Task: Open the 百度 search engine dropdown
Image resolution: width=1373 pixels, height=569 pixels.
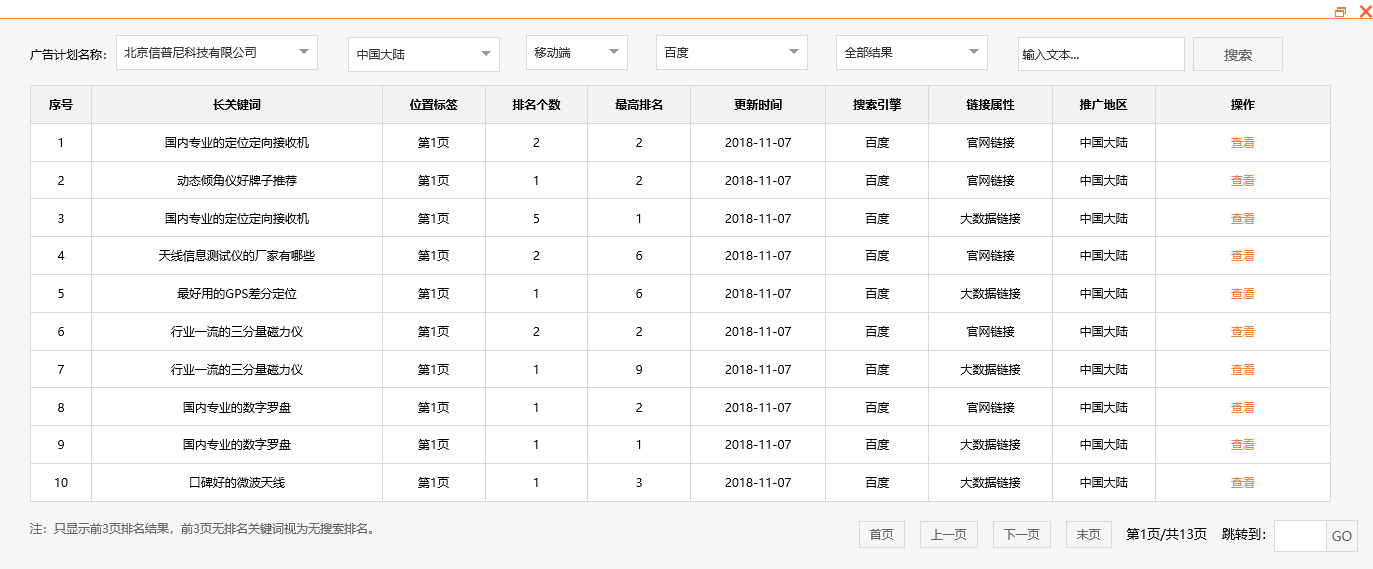Action: pyautogui.click(x=732, y=53)
